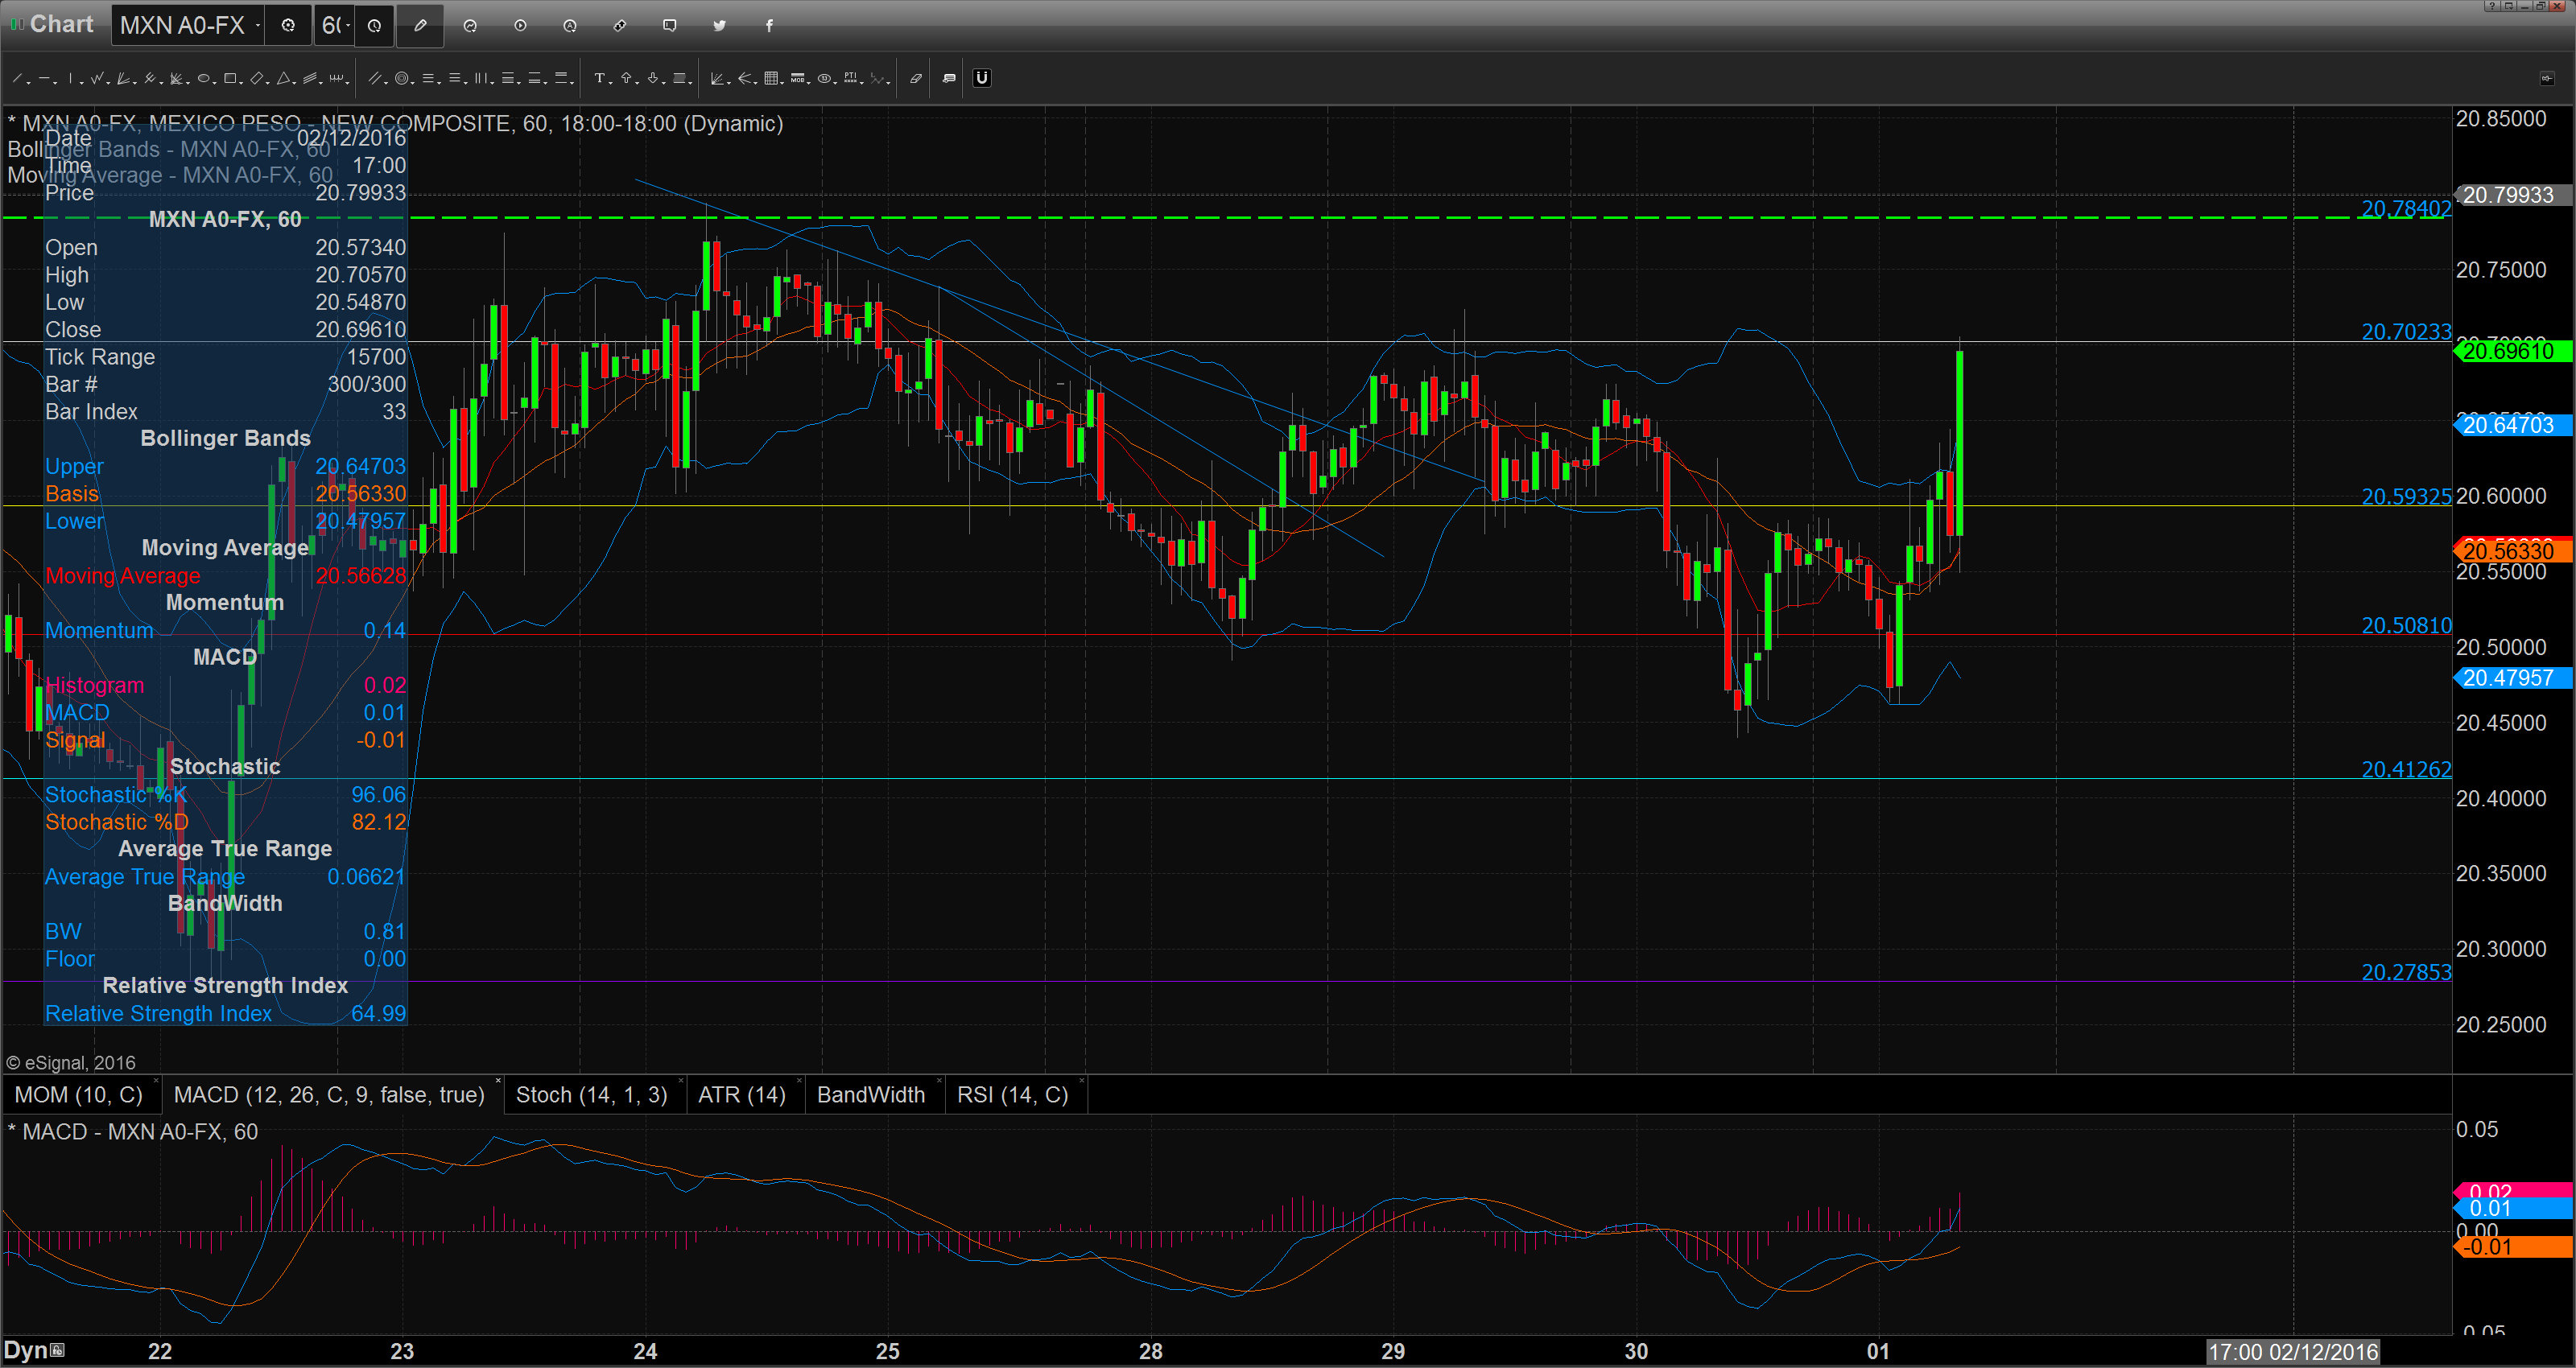The height and width of the screenshot is (1368, 2576).
Task: Click the 20.41262 cyan line label
Action: (x=2406, y=769)
